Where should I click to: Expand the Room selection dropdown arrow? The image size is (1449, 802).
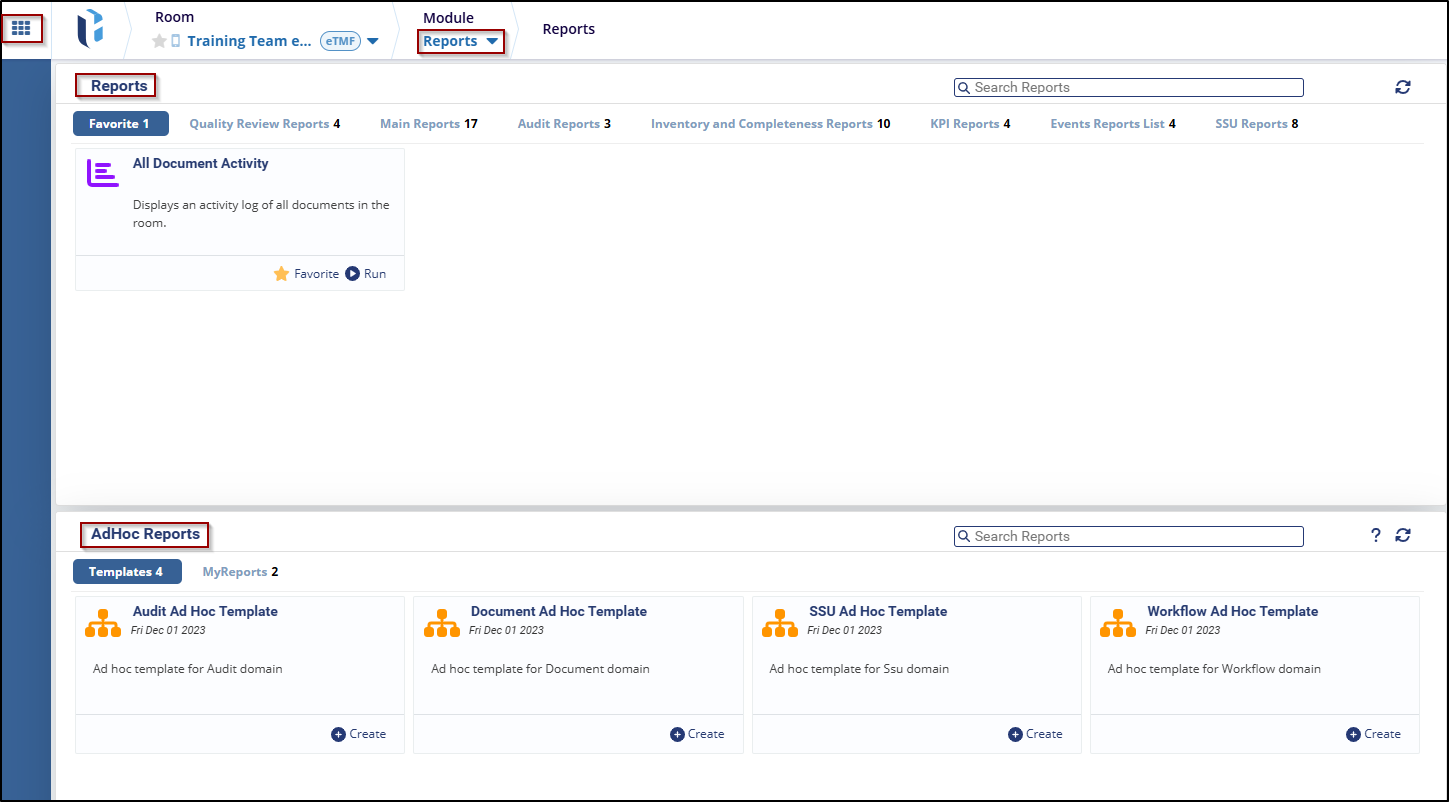[373, 42]
